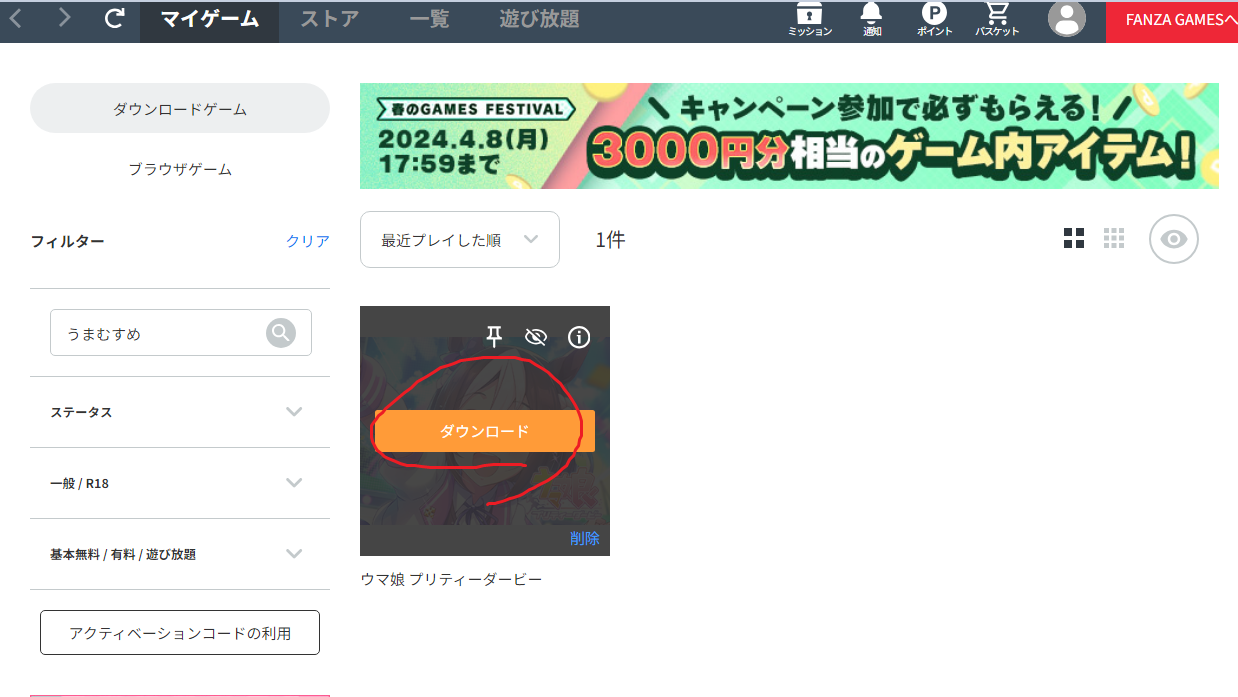Click the orange ダウンロード button
This screenshot has width=1238, height=697.
pyautogui.click(x=485, y=431)
